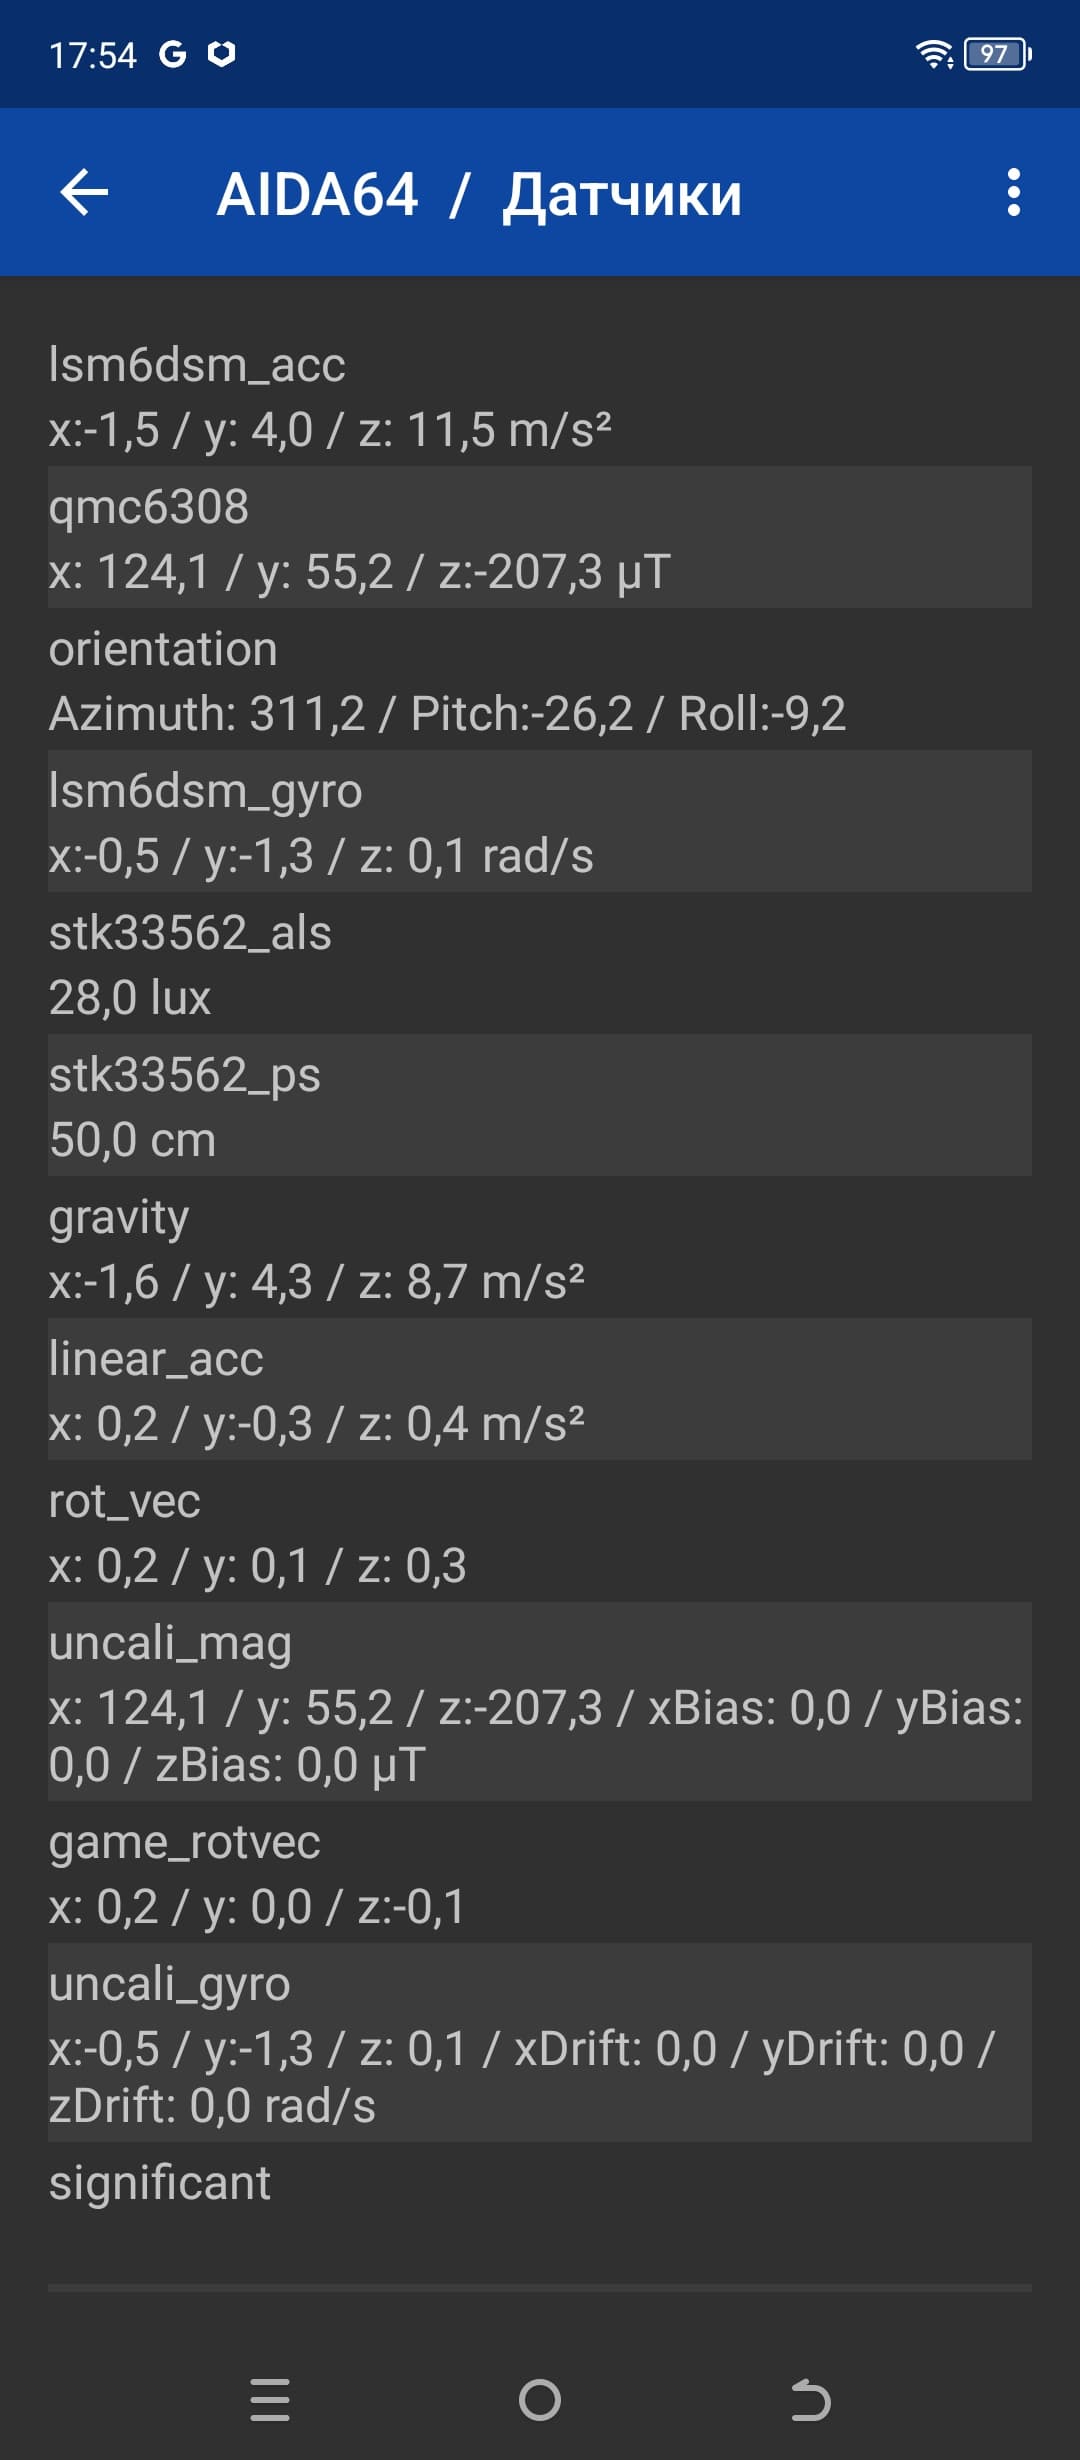Select the qmc6308 magnetometer entry

pos(540,538)
